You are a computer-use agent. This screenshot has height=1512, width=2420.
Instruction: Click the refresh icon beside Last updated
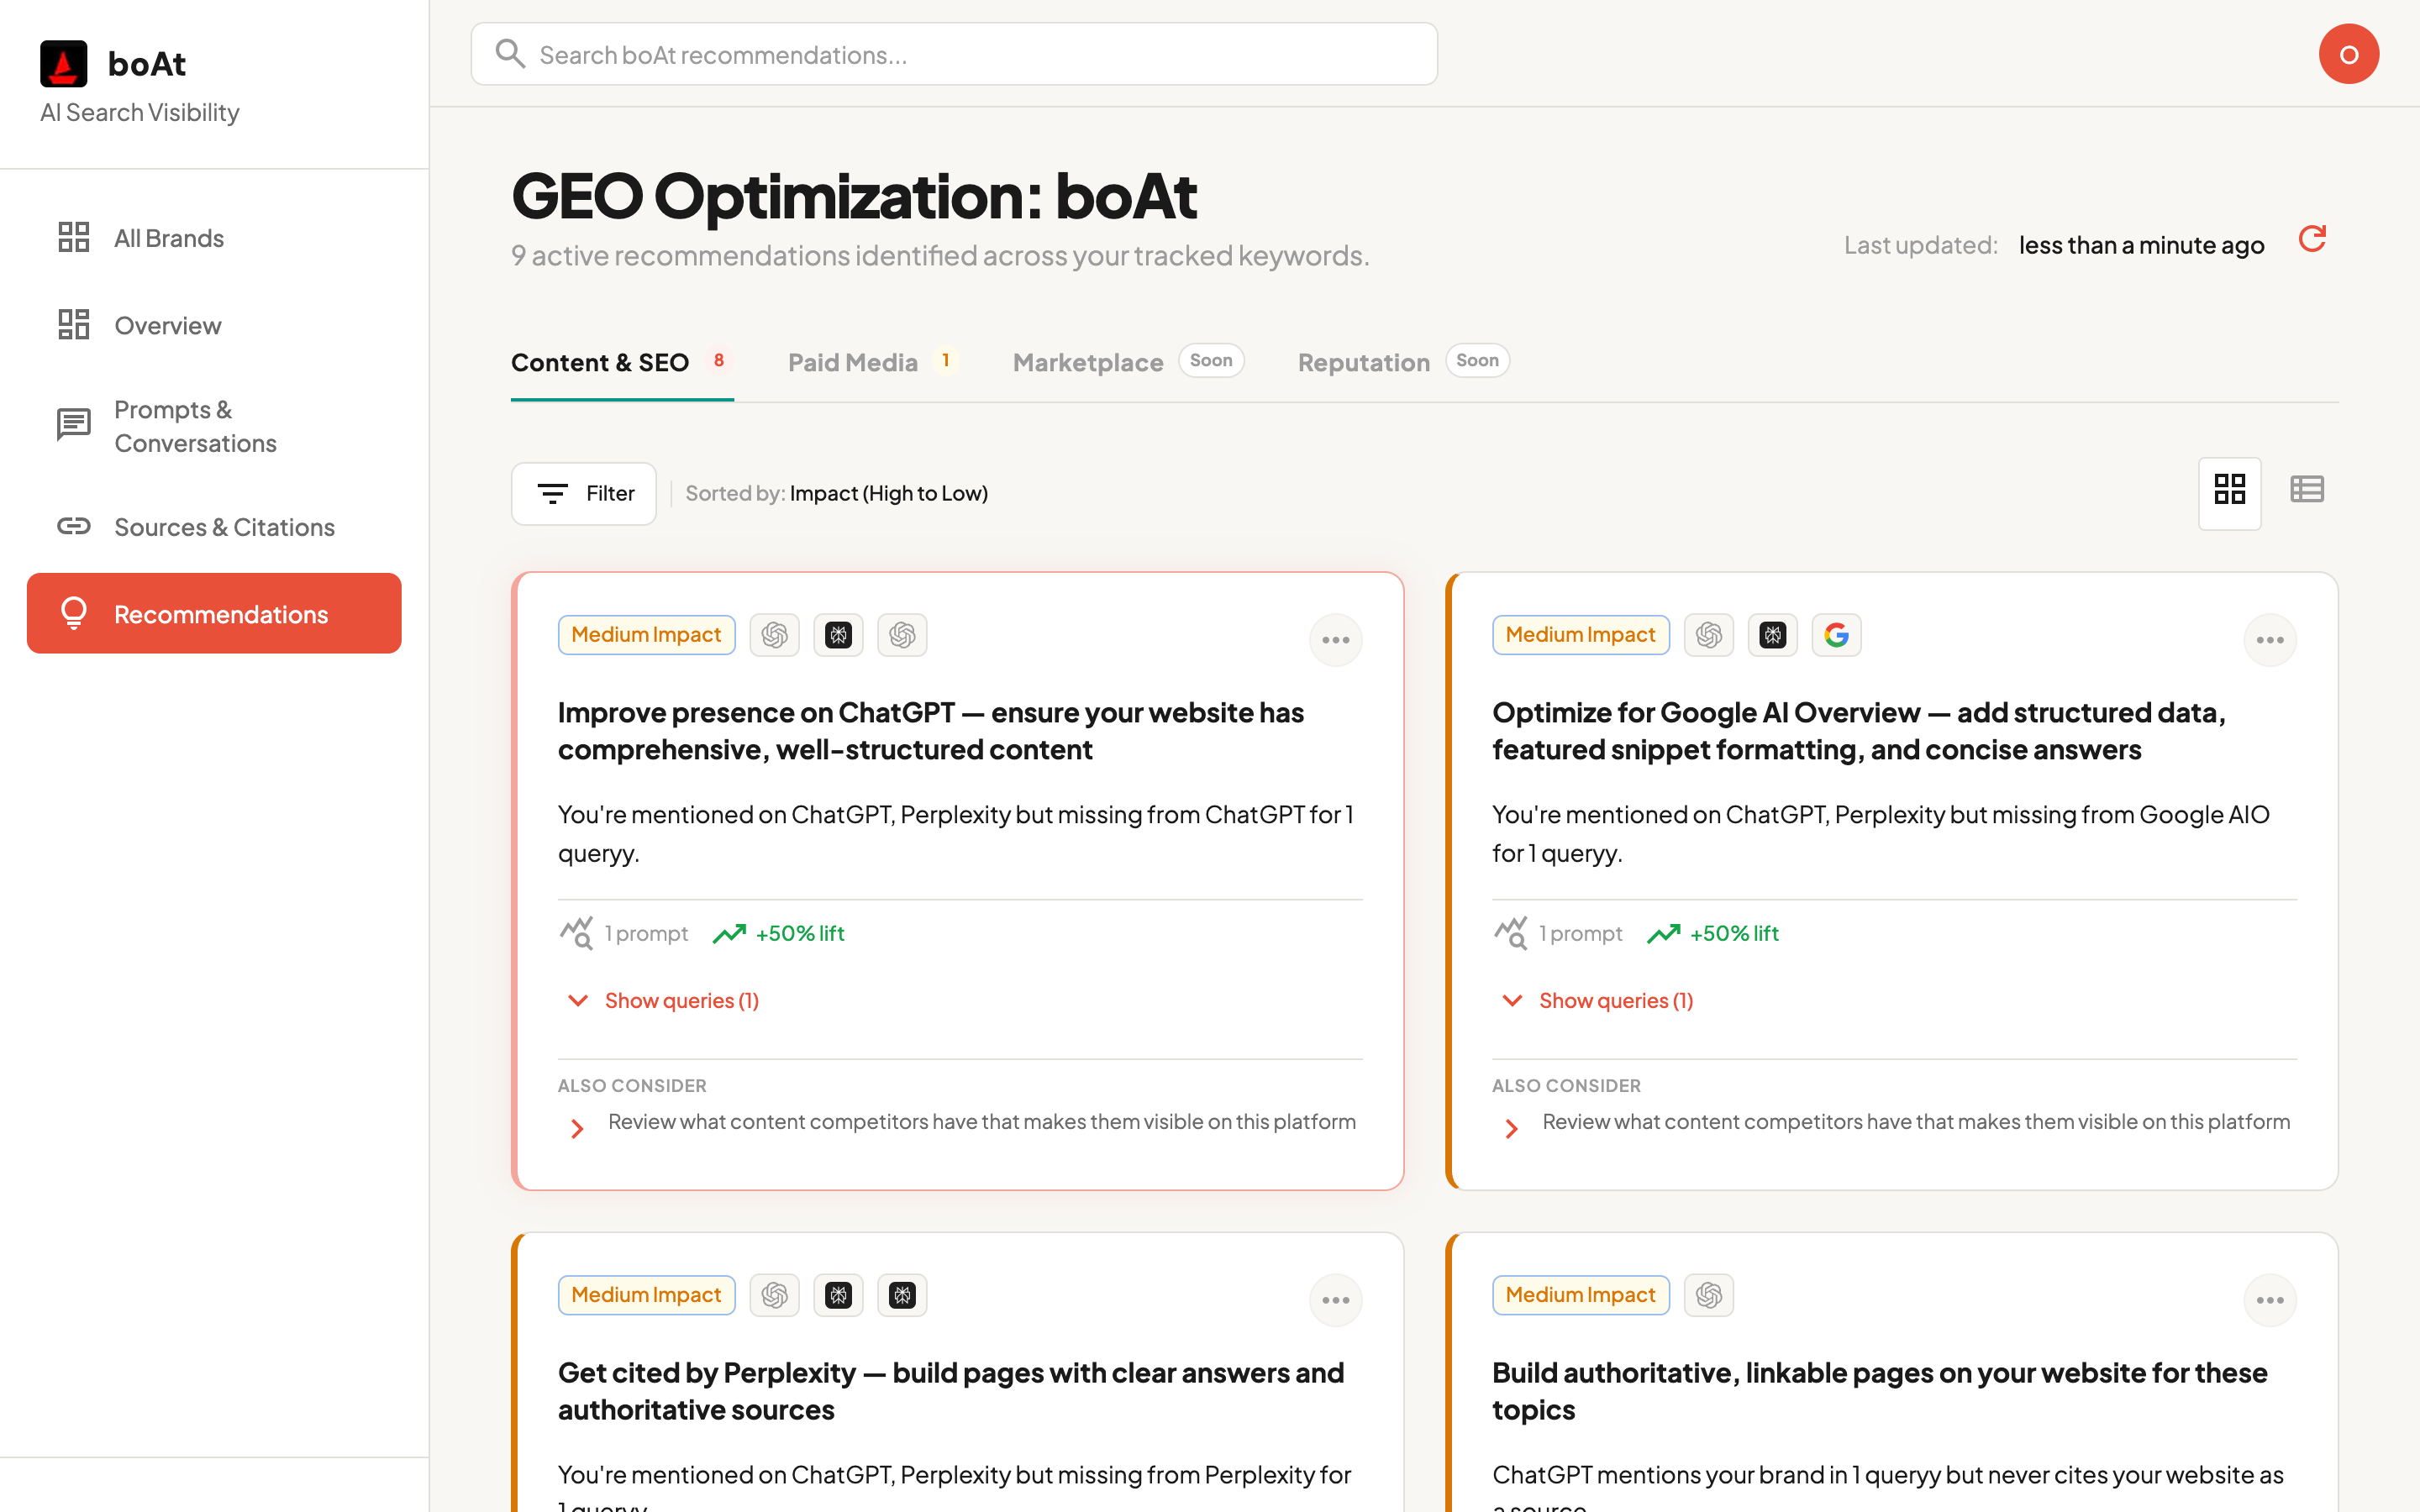2312,239
